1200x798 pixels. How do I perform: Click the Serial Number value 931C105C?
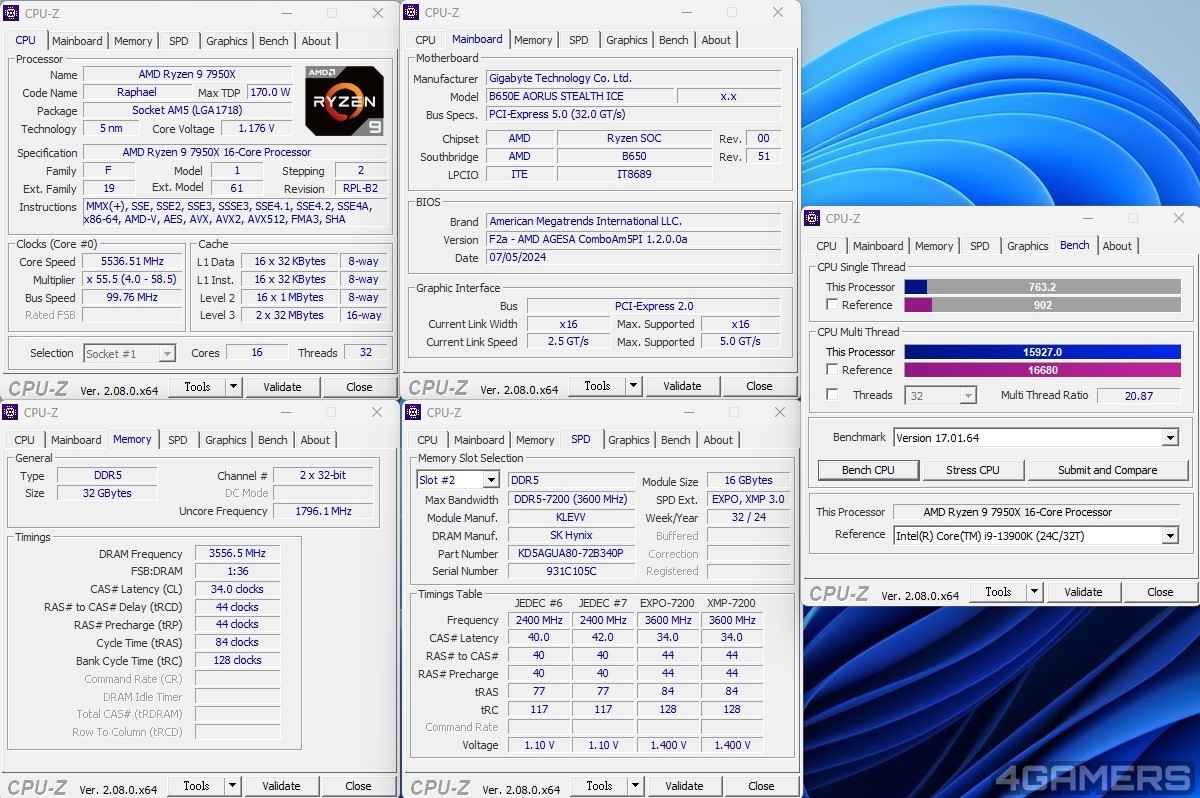pyautogui.click(x=571, y=571)
